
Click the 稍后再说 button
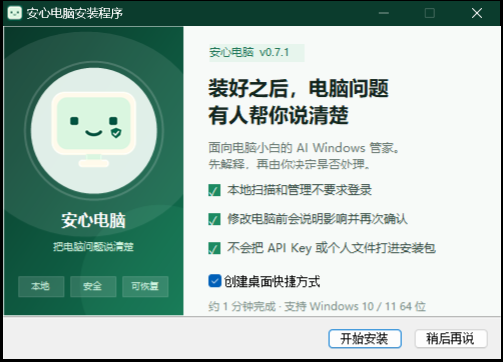451,339
